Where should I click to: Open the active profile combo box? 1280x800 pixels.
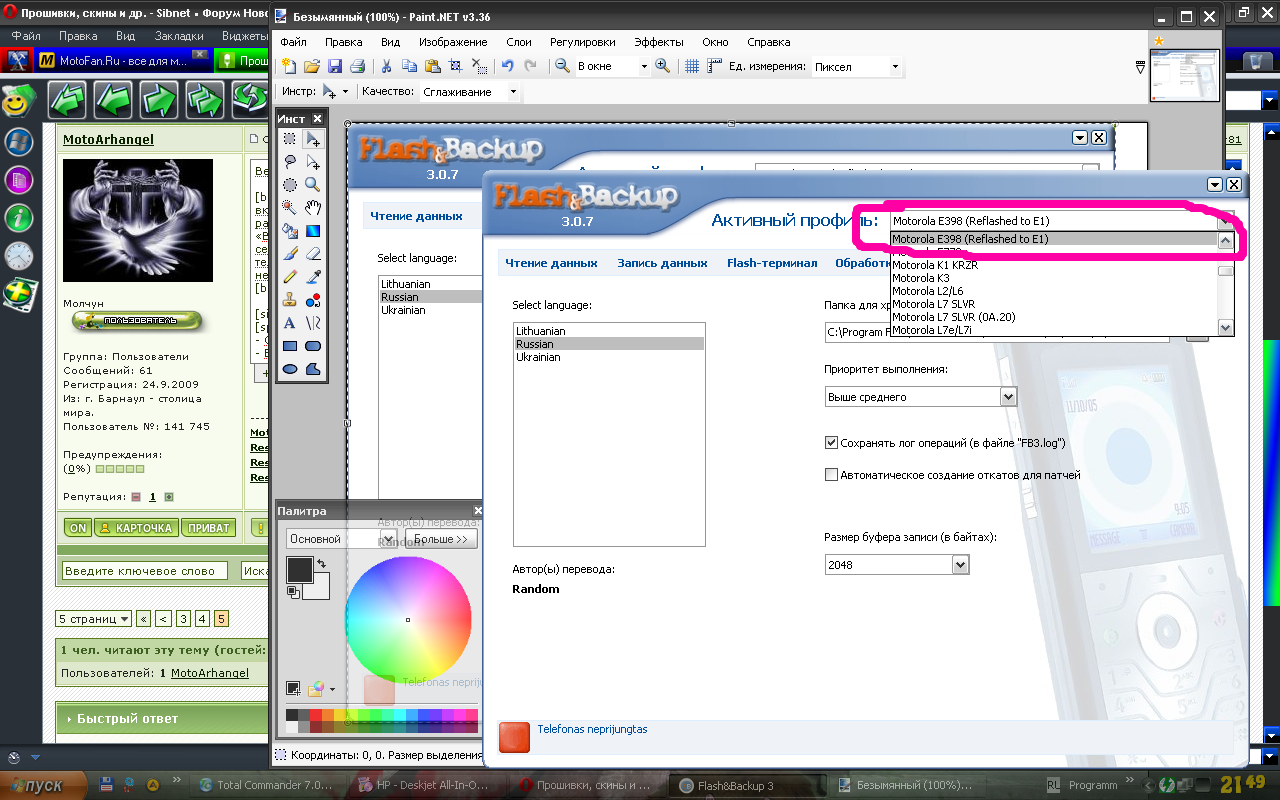(x=1062, y=221)
